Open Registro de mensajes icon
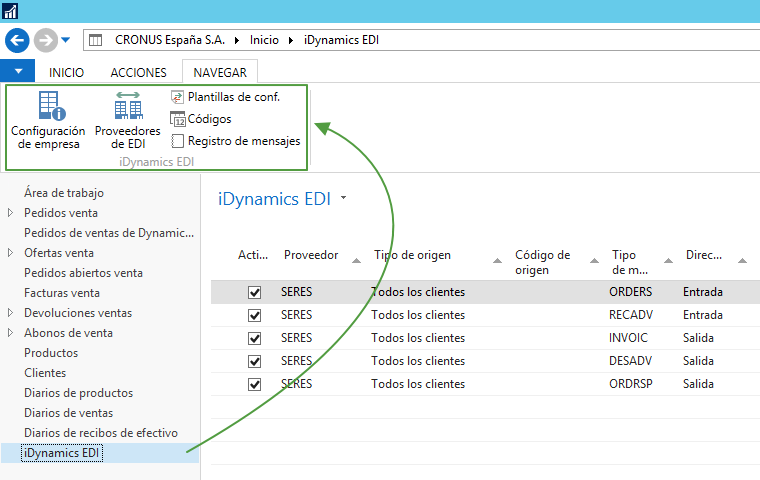Screen dimensions: 760x480 click(x=177, y=141)
